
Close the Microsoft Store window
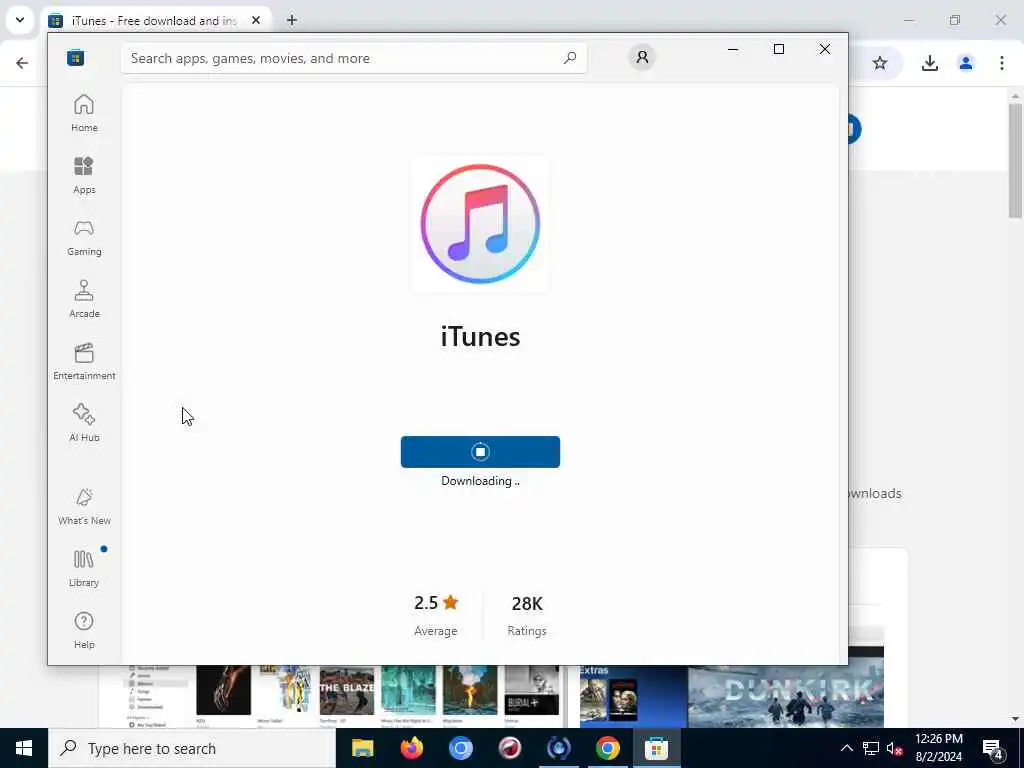825,49
